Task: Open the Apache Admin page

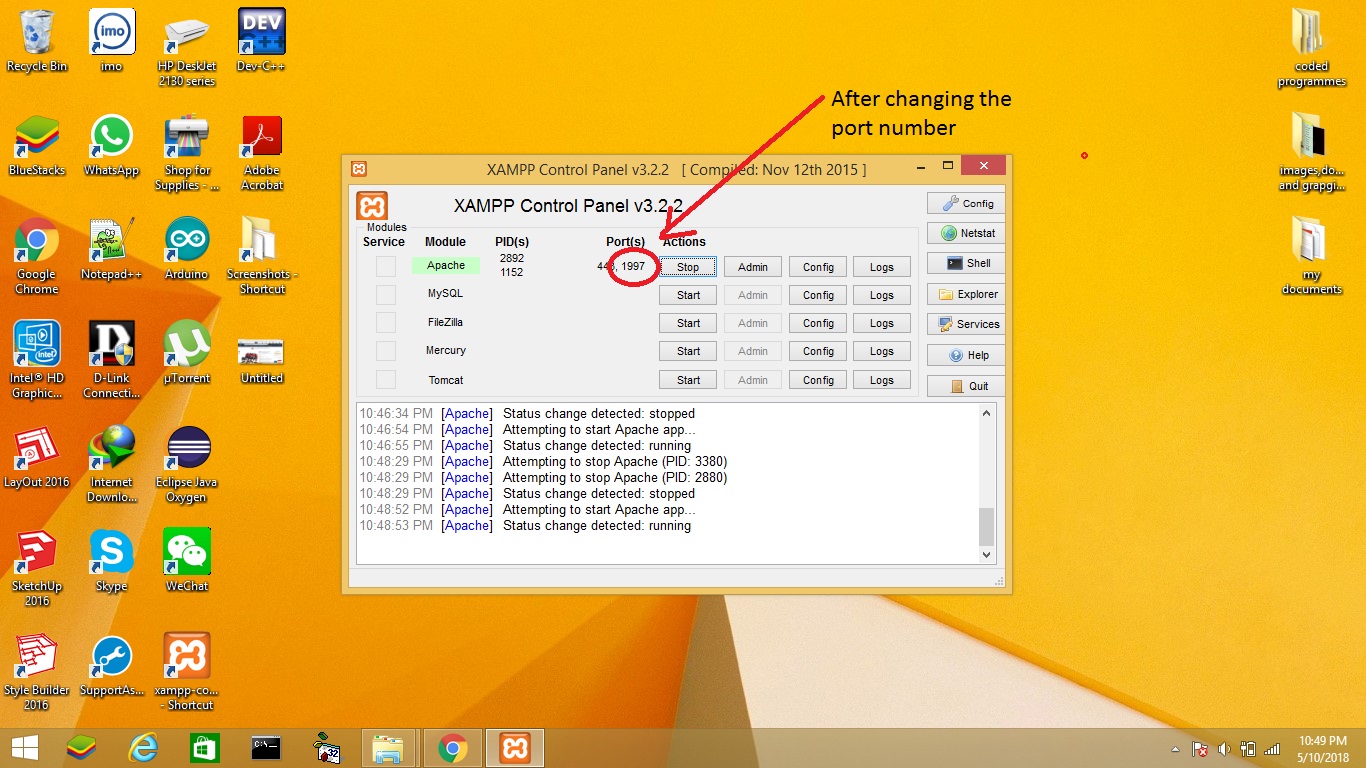Action: (753, 267)
